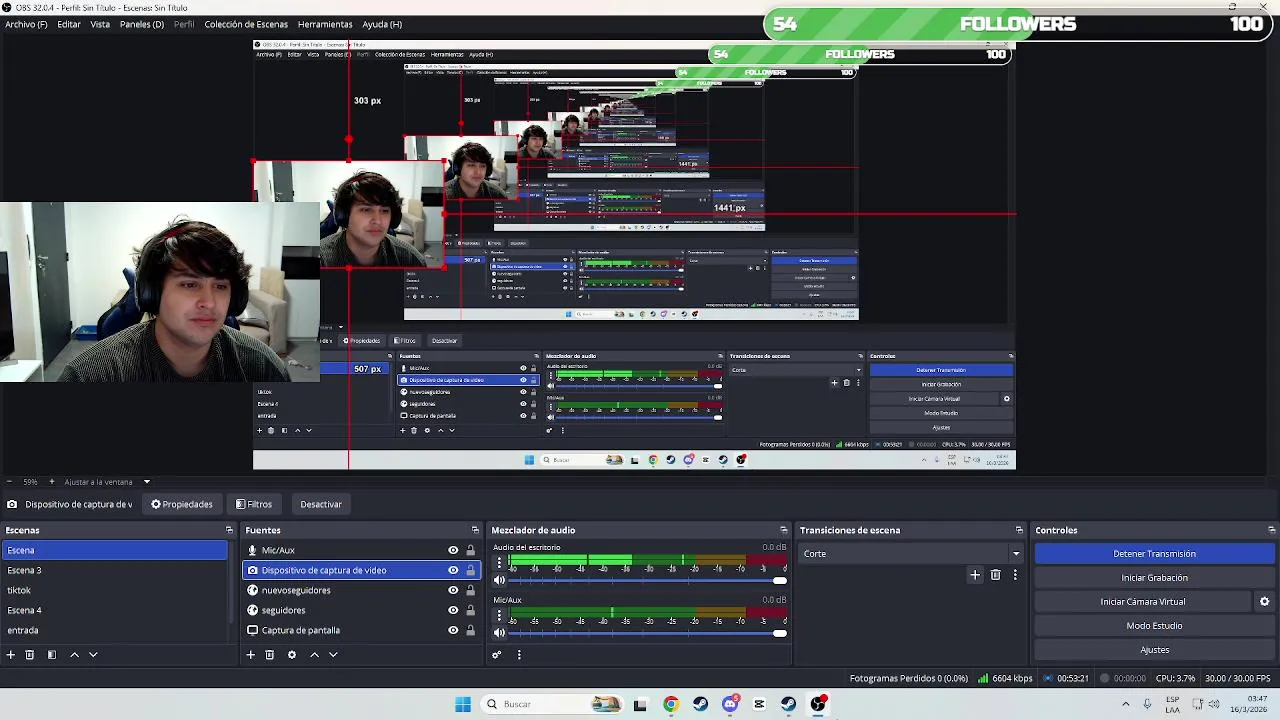The width and height of the screenshot is (1280, 720).
Task: Move scene up with arrow icon
Action: (74, 654)
